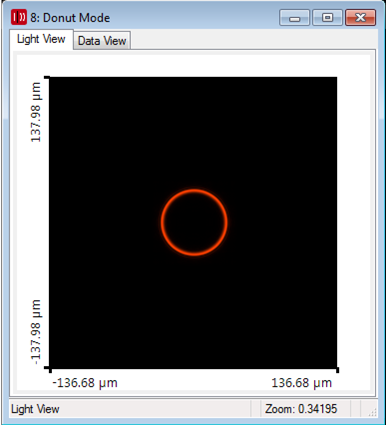
Task: Click the dark center inside the ring
Action: point(194,222)
